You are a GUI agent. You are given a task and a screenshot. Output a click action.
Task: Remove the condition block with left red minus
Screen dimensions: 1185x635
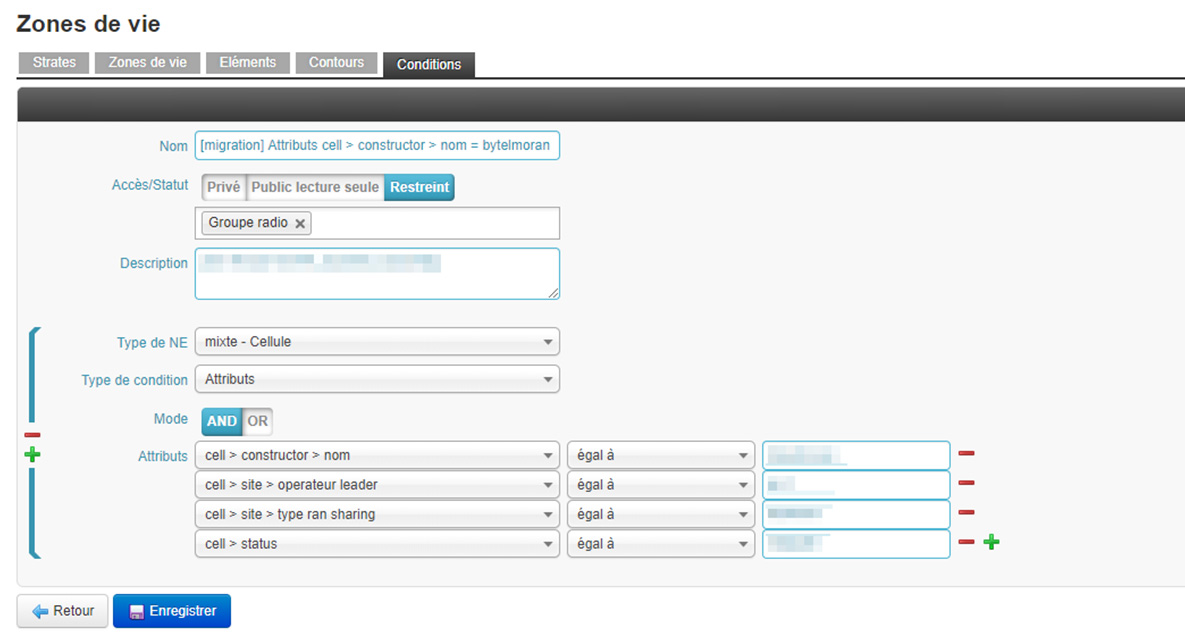[32, 435]
